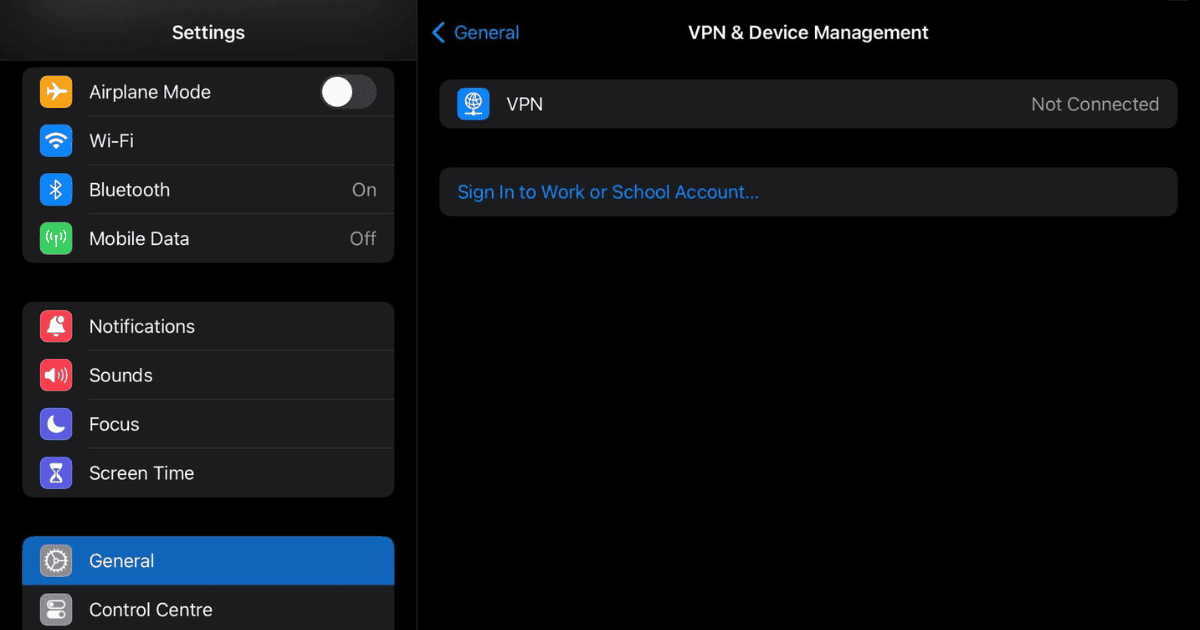Tap the General gear icon
Screen dimensions: 1200x630
tap(56, 561)
